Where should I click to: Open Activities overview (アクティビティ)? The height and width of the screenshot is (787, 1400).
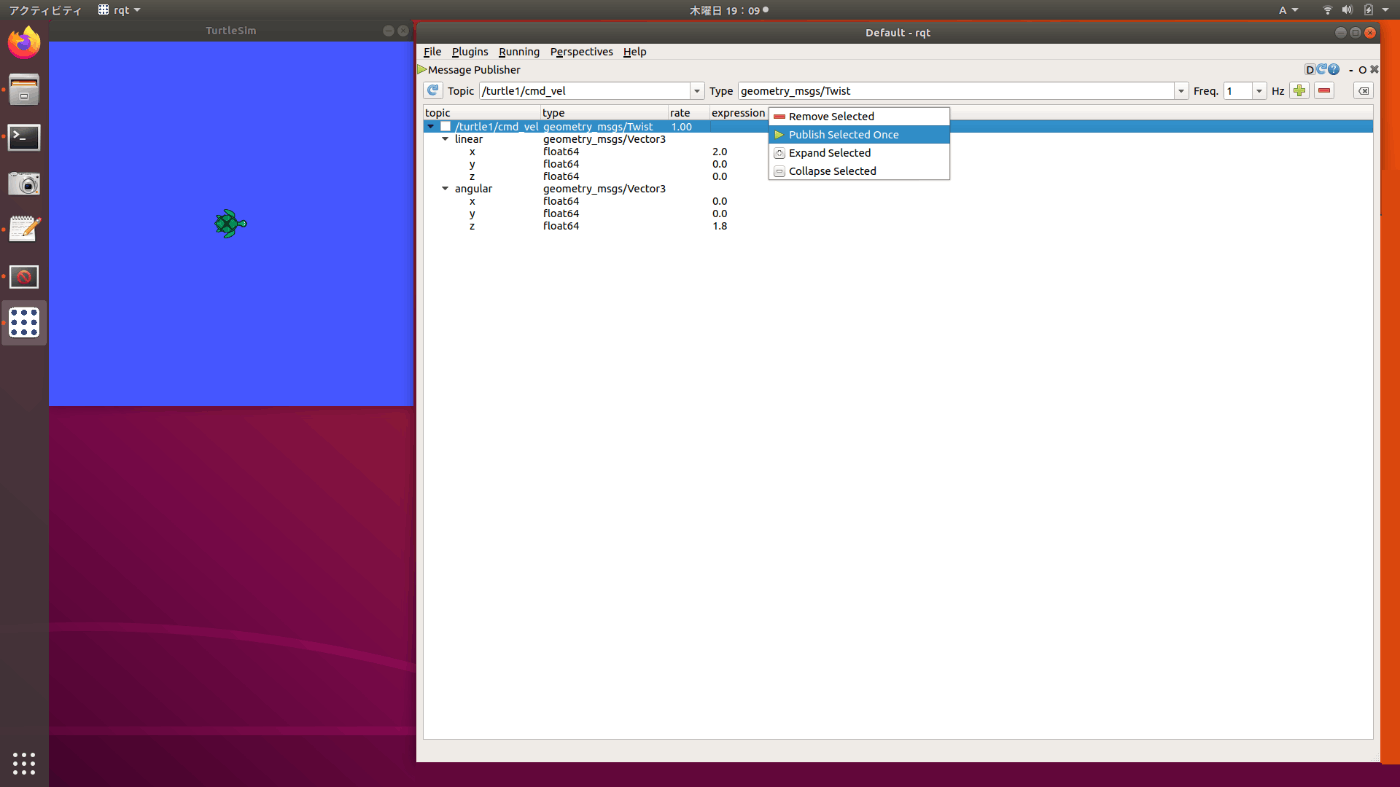[x=46, y=10]
